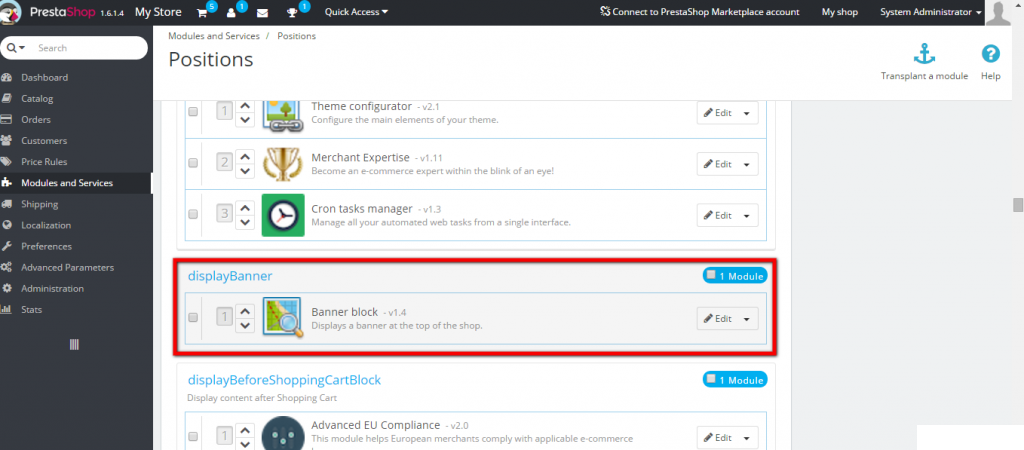1024x450 pixels.
Task: Edit the Cron tasks manager module
Action: (717, 216)
